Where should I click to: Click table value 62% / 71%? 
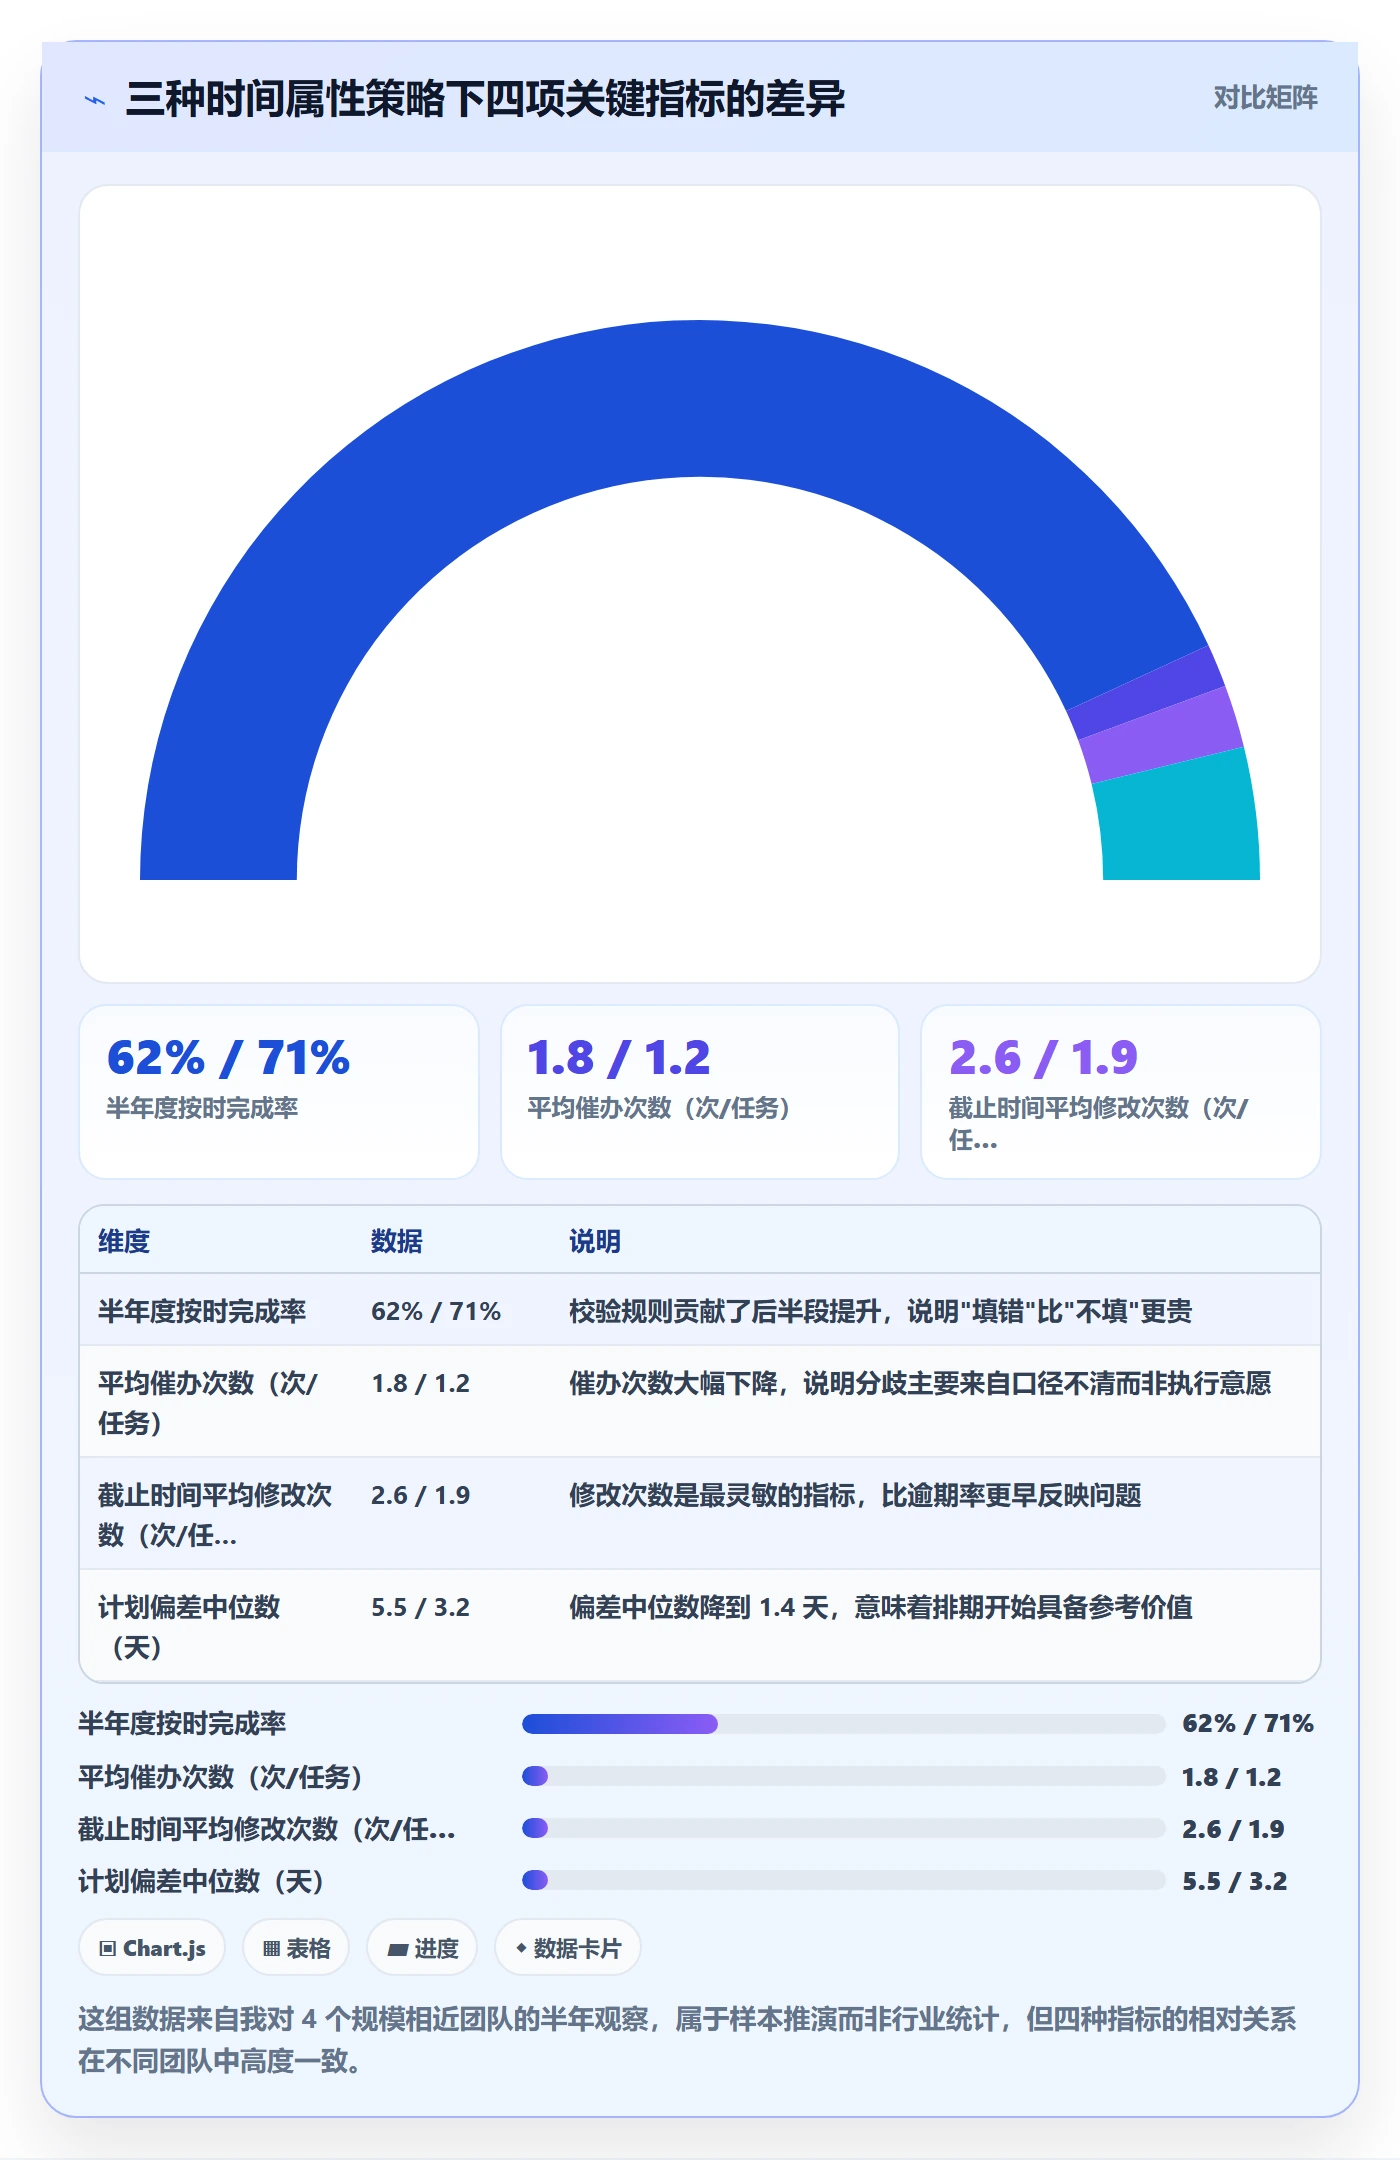(x=436, y=1311)
